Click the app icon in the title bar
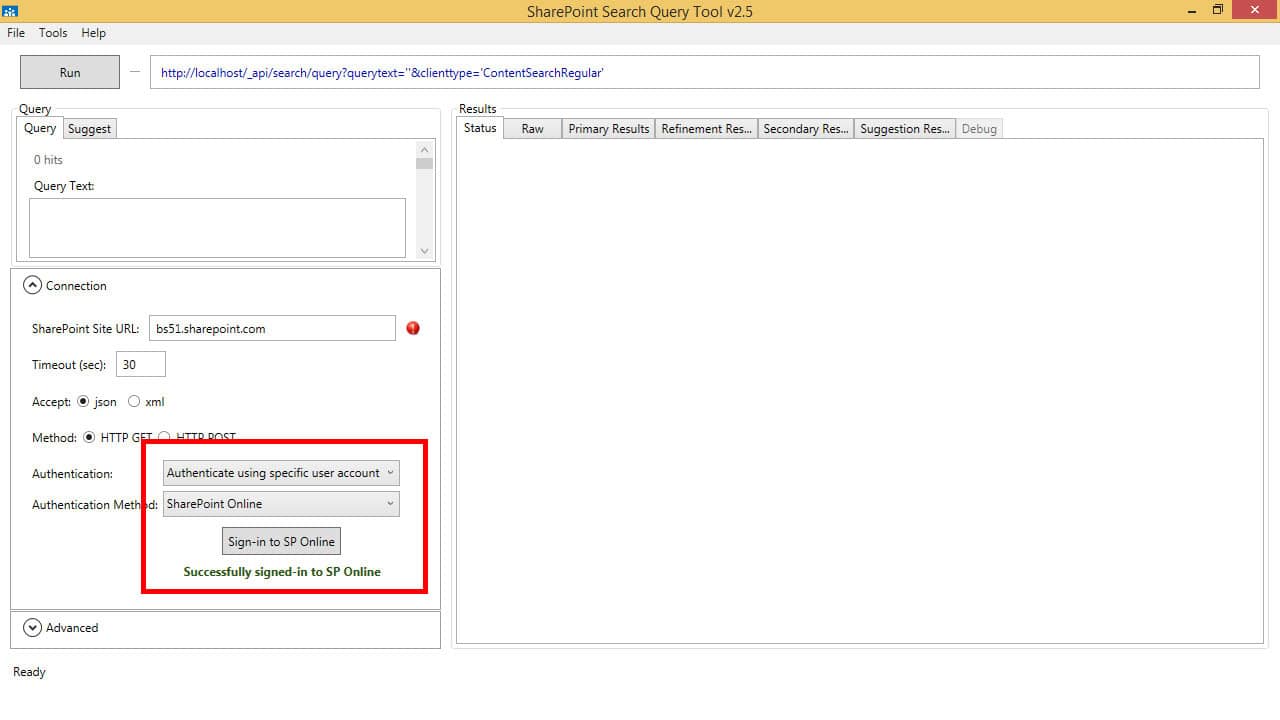This screenshot has width=1280, height=720. 9,10
